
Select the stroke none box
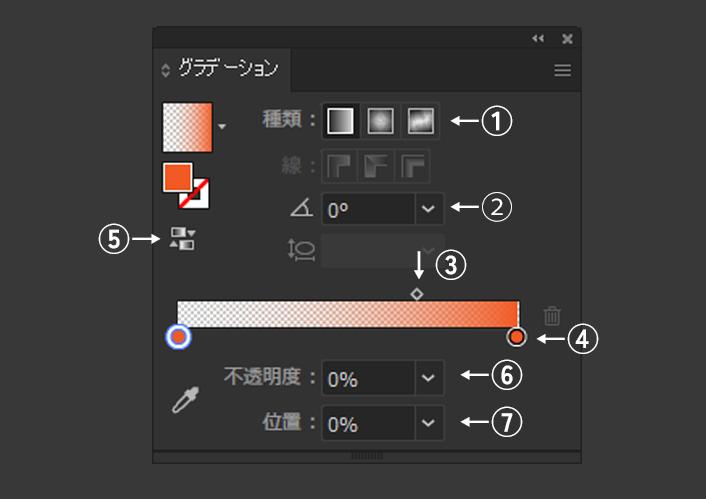[195, 194]
